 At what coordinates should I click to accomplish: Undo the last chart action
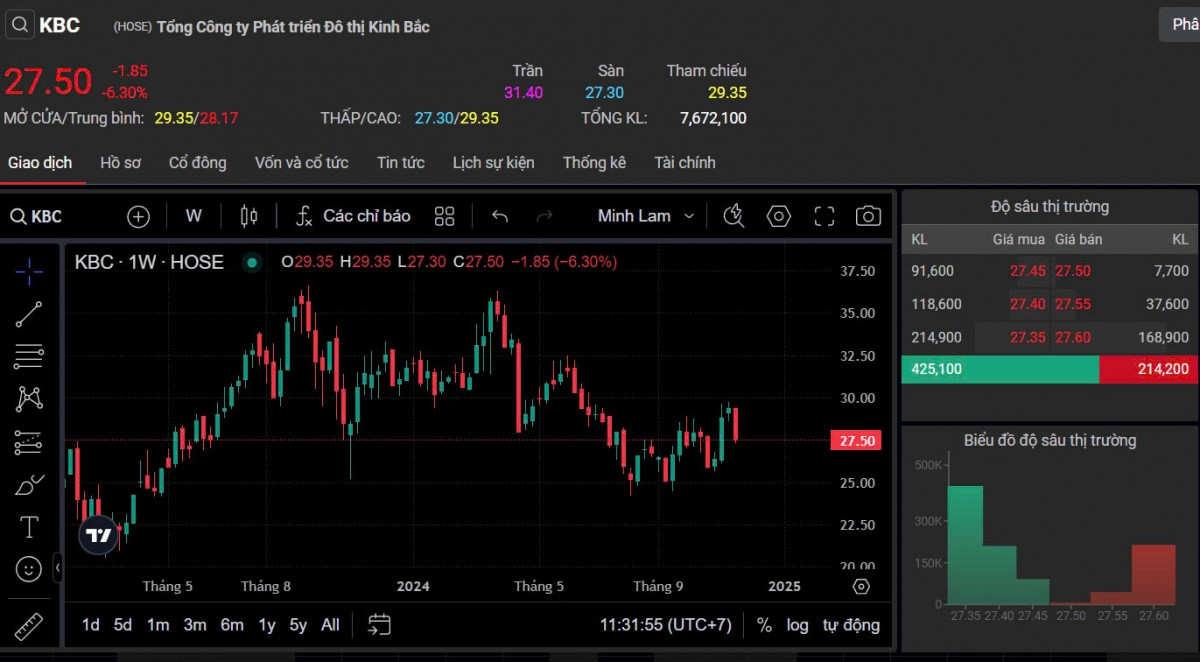500,216
